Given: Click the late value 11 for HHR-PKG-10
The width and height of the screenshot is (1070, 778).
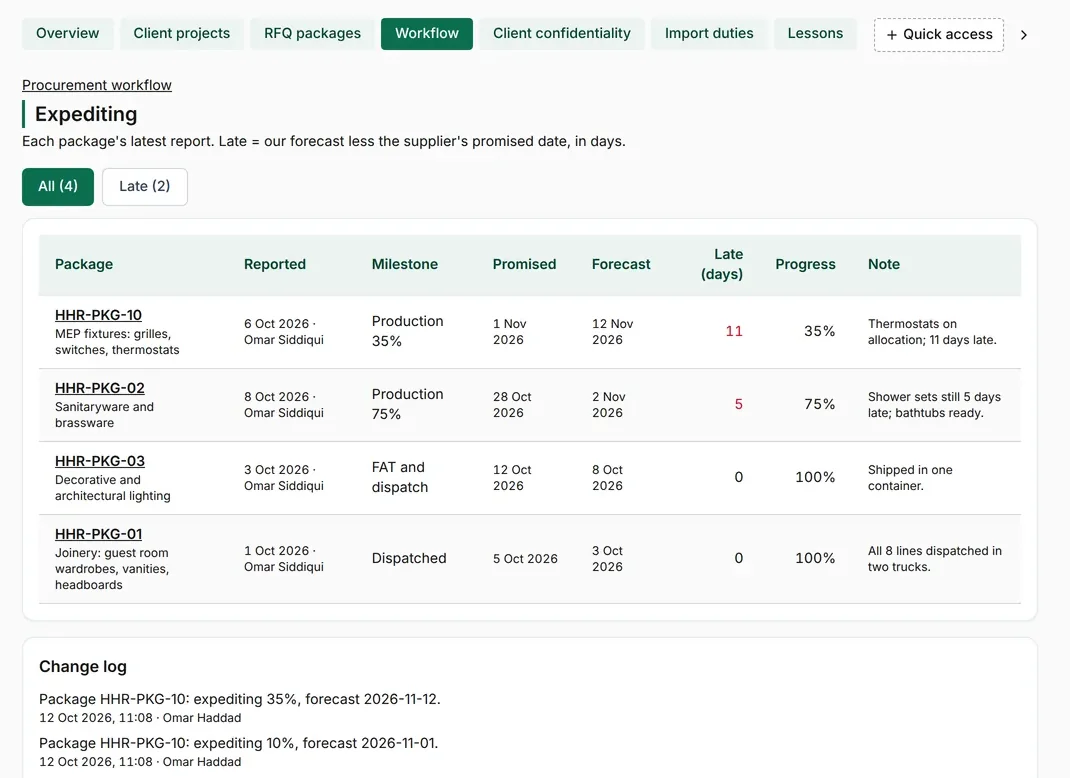Looking at the screenshot, I should 734,332.
